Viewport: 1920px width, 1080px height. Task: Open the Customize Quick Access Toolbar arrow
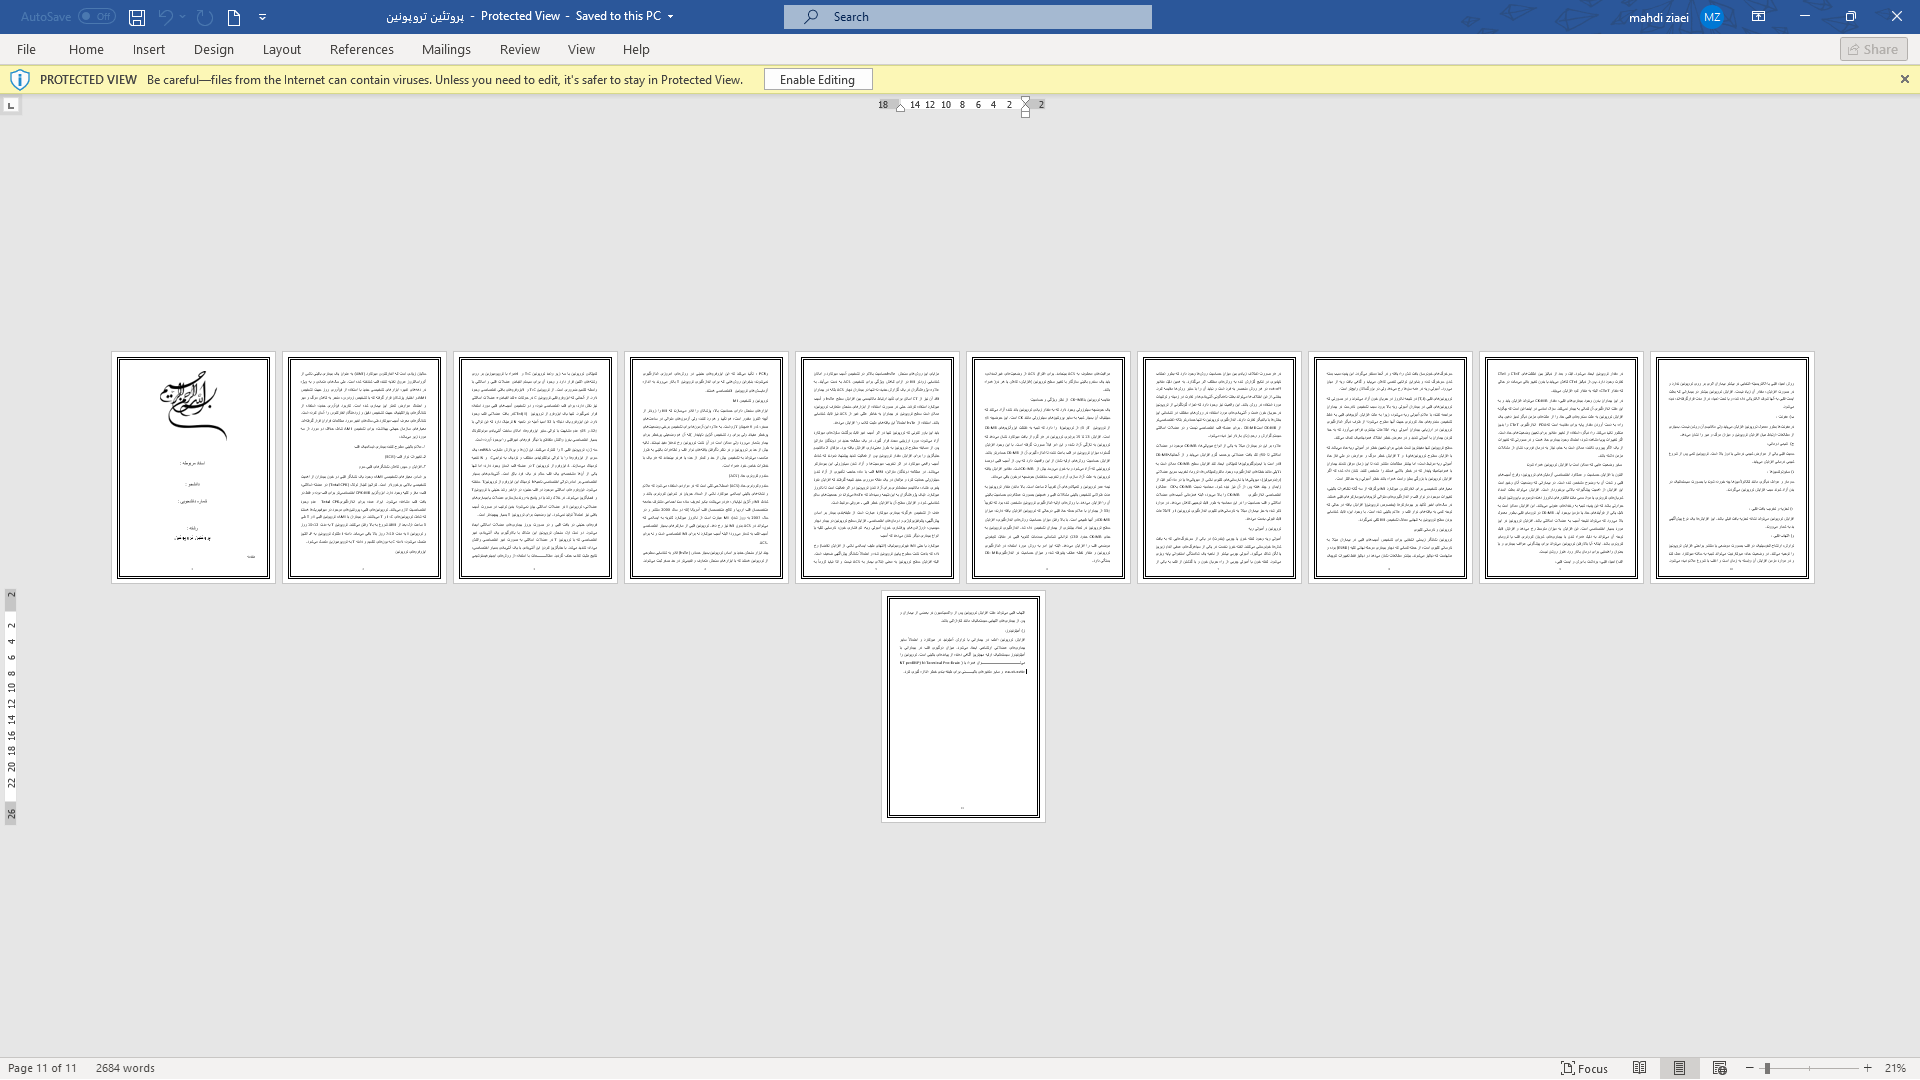[x=263, y=17]
